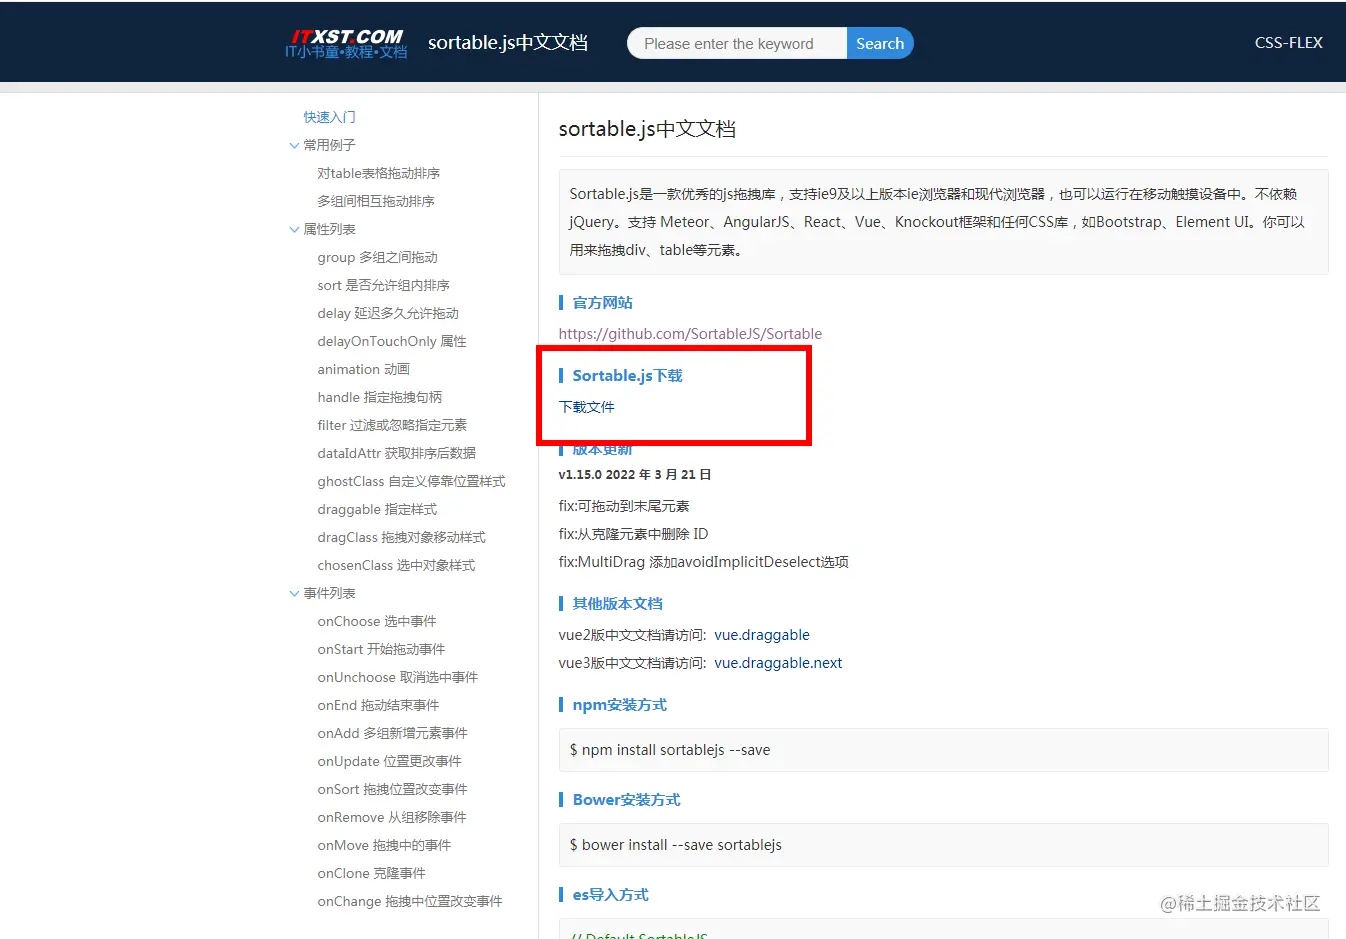
Task: Open onUpdate 位置更改事件 page
Action: pos(390,761)
